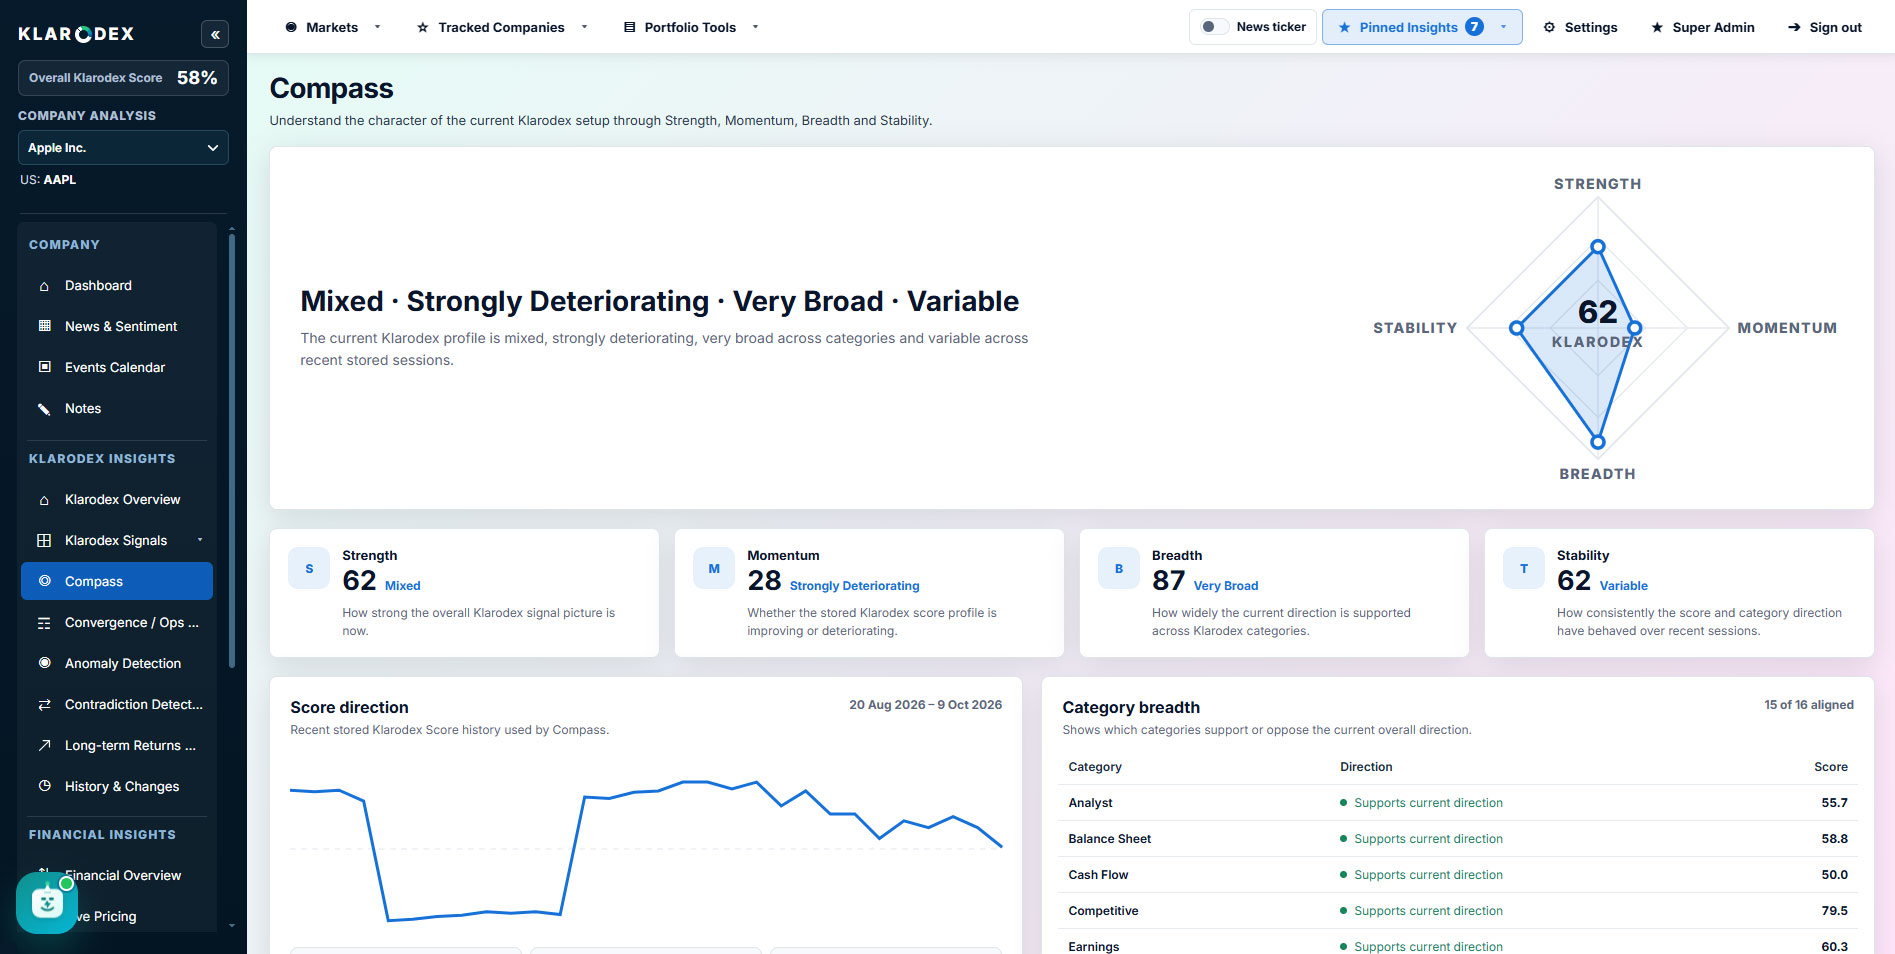Open the Pinned Insights dropdown
The height and width of the screenshot is (954, 1895).
point(1422,27)
